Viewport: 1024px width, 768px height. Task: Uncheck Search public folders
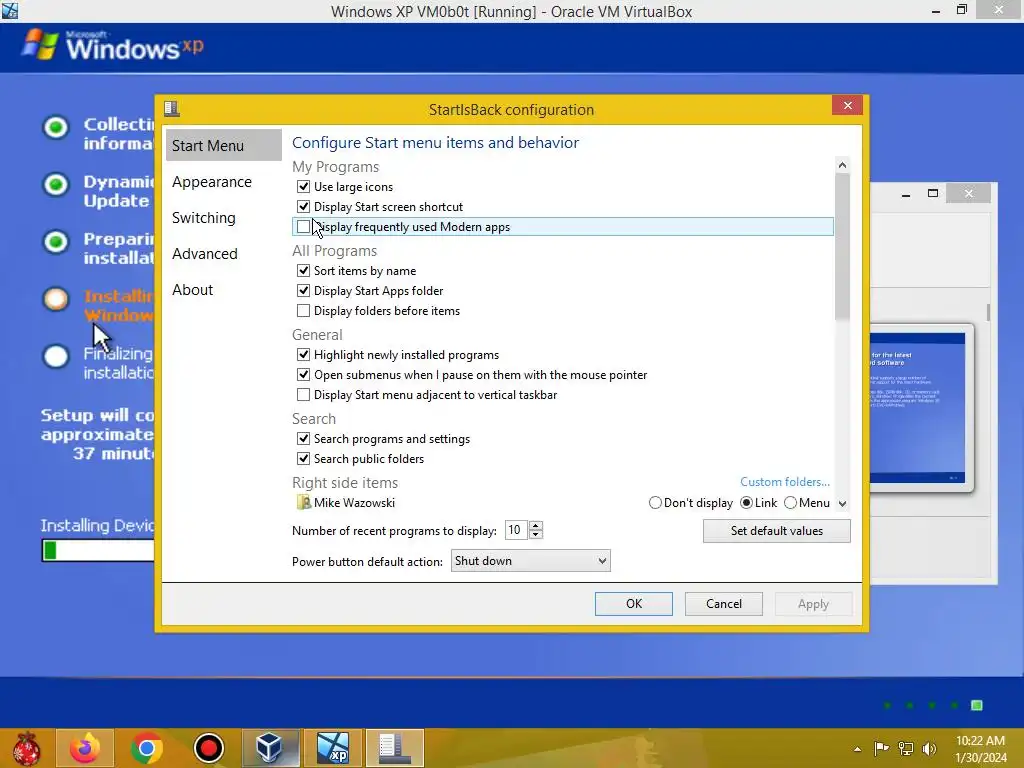[303, 458]
